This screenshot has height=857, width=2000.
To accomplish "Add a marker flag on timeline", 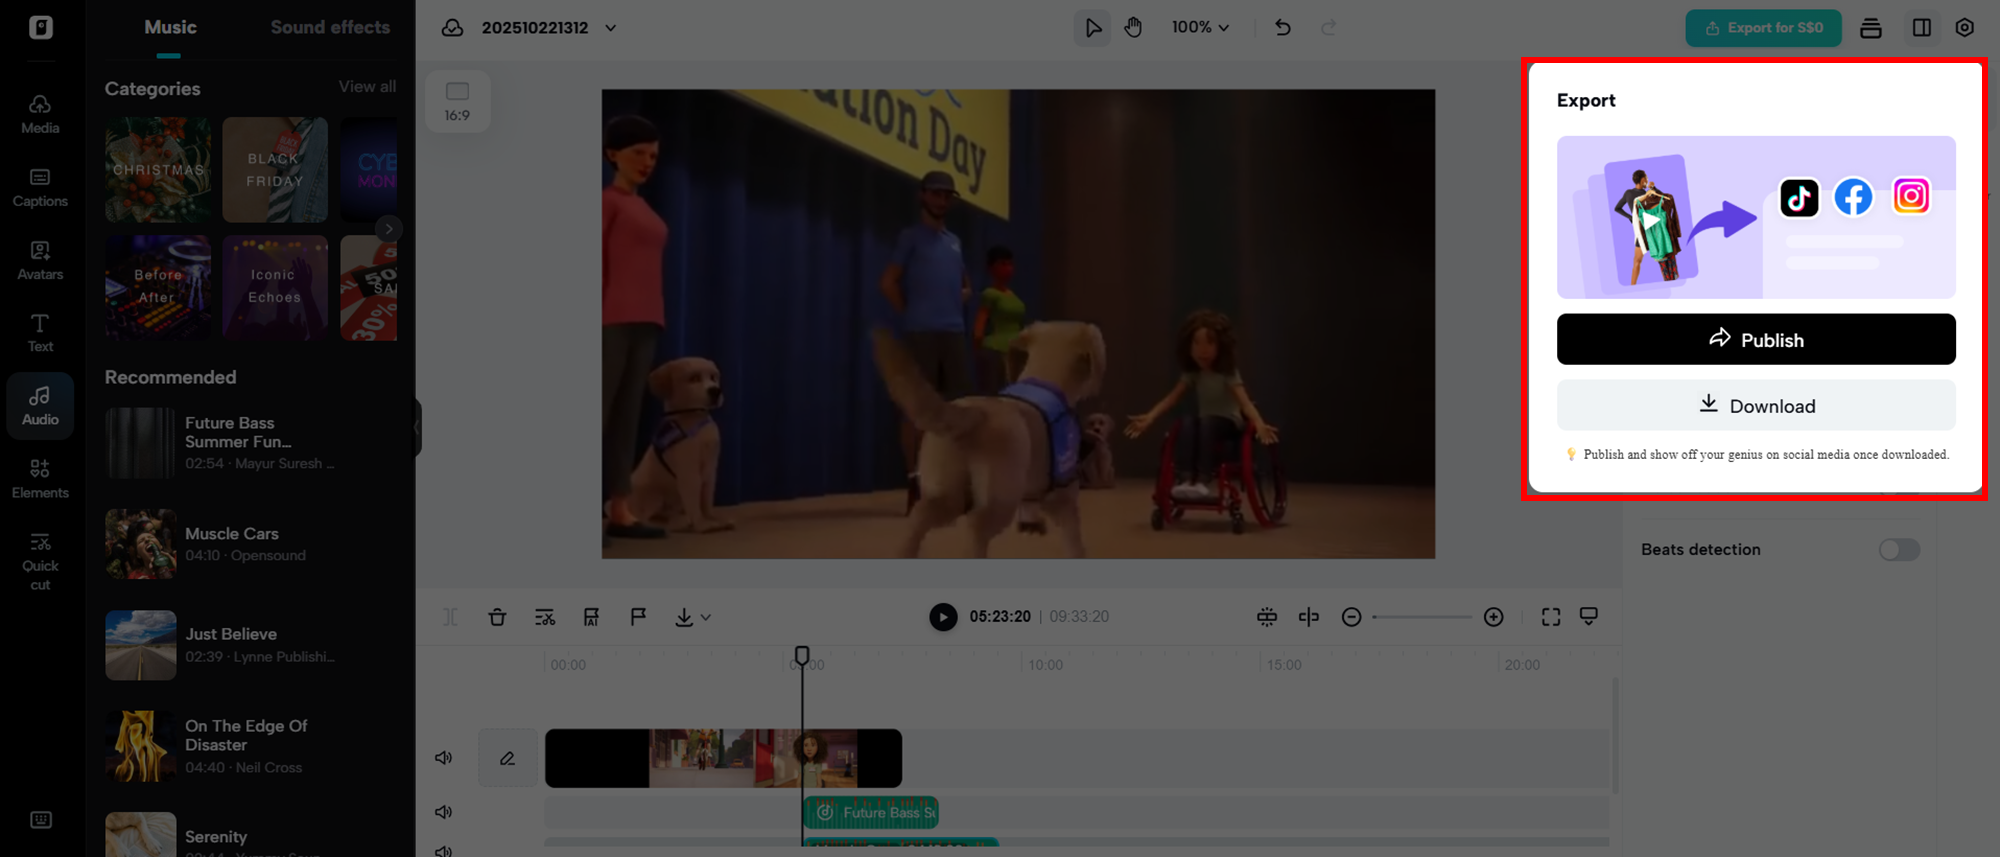I will pyautogui.click(x=638, y=617).
